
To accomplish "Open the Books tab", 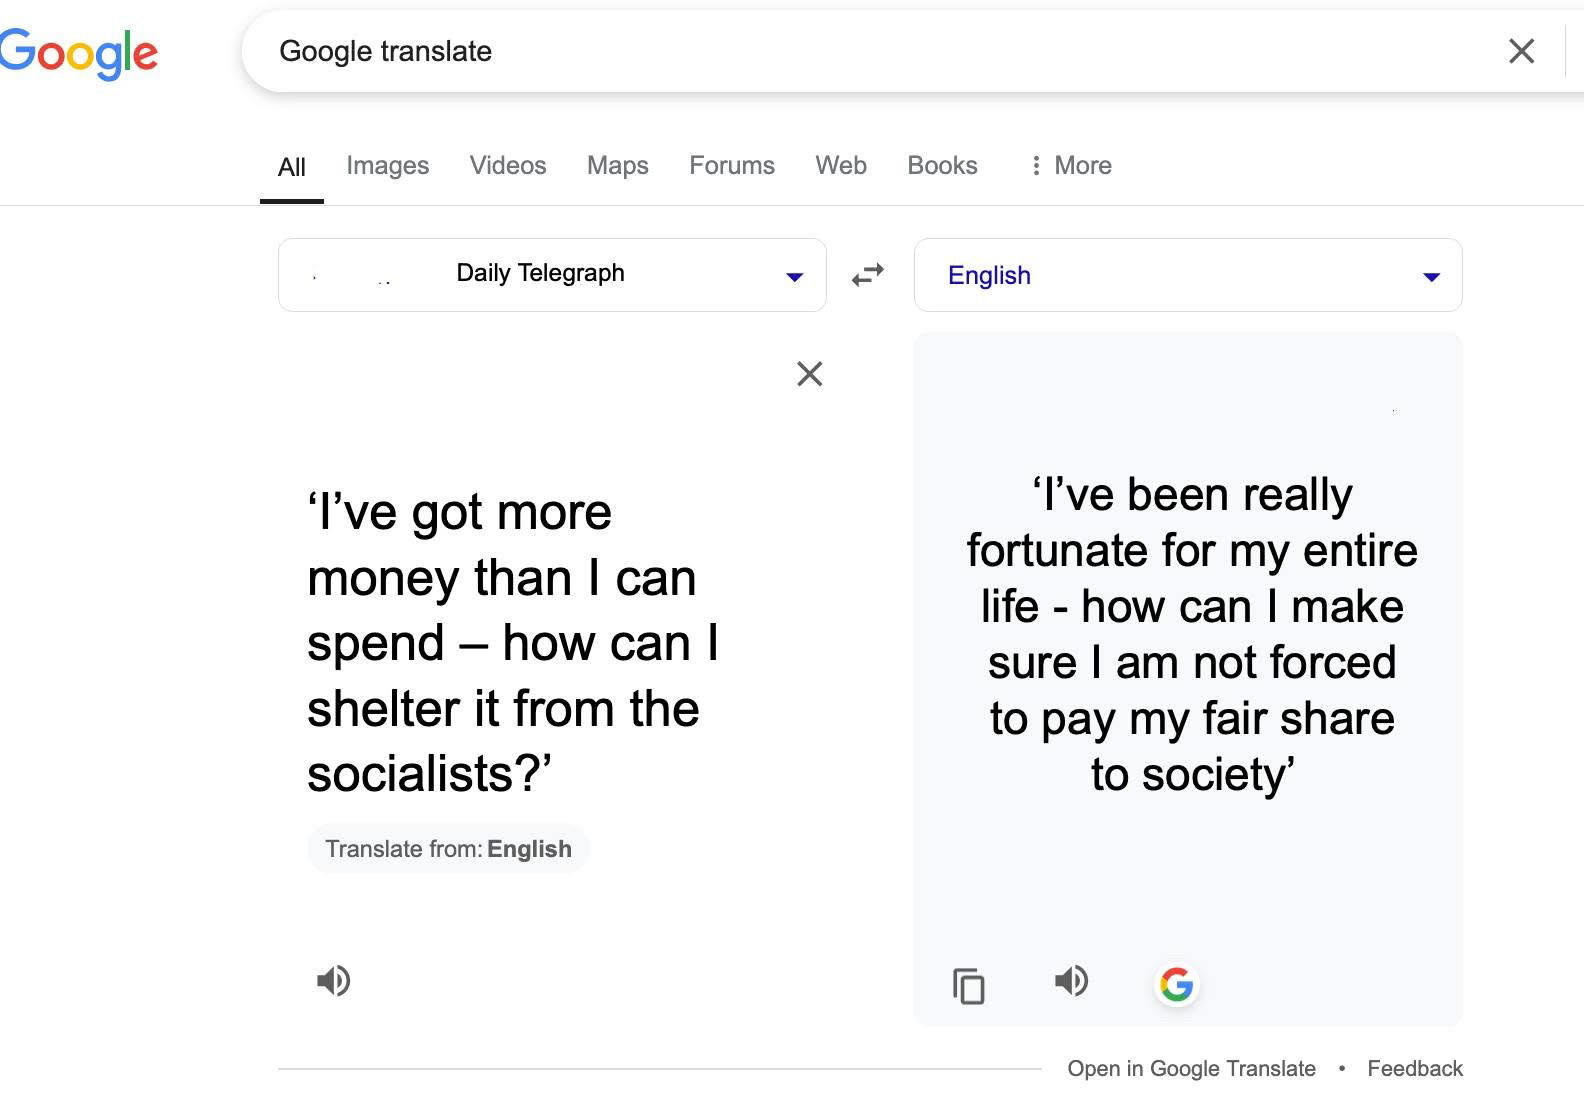I will pyautogui.click(x=942, y=165).
